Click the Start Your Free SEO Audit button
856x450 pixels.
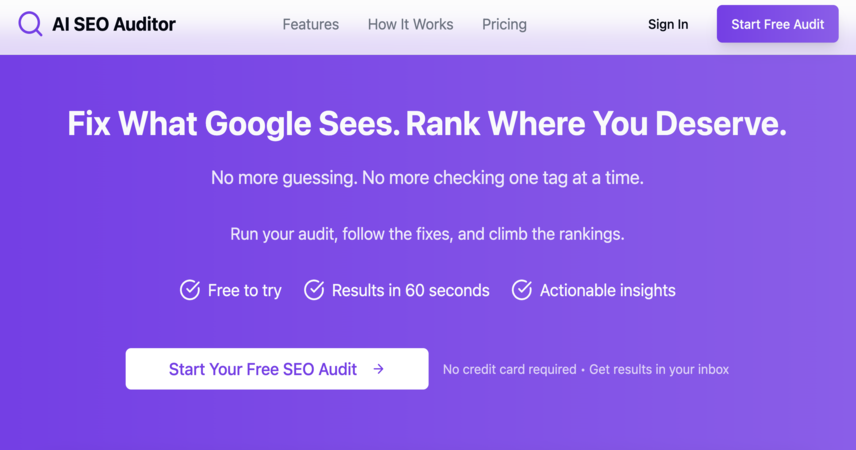click(277, 369)
